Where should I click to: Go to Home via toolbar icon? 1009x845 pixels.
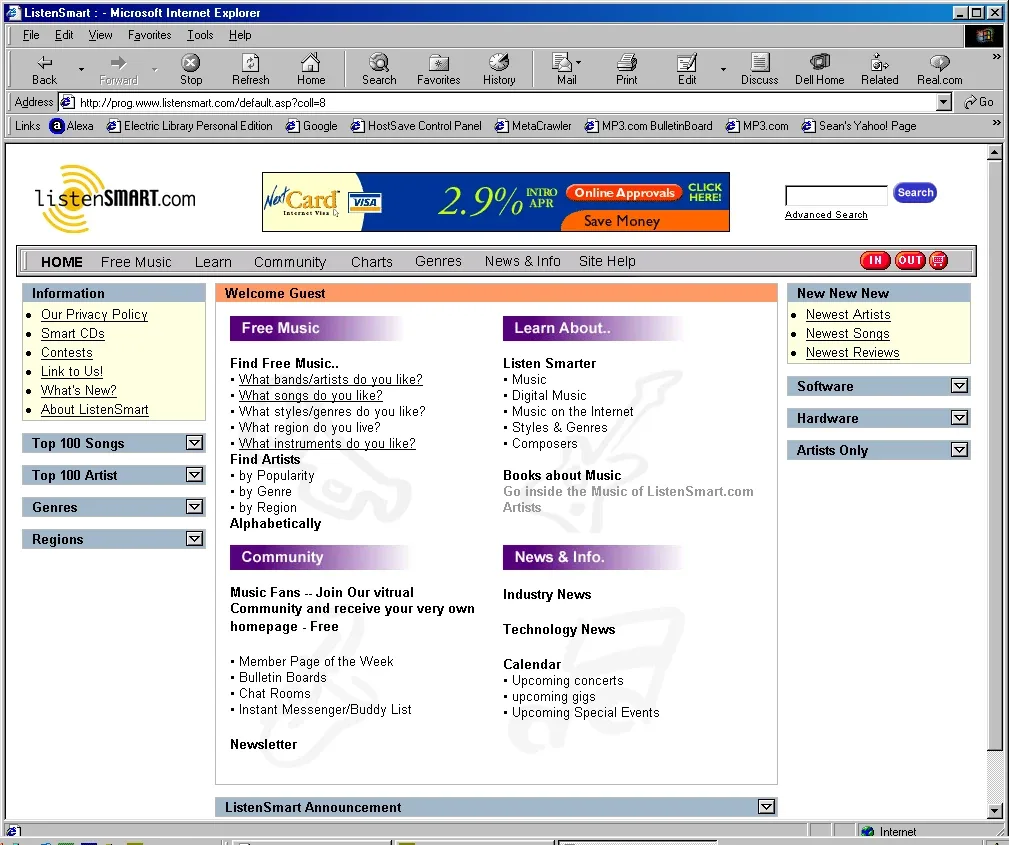click(x=311, y=70)
